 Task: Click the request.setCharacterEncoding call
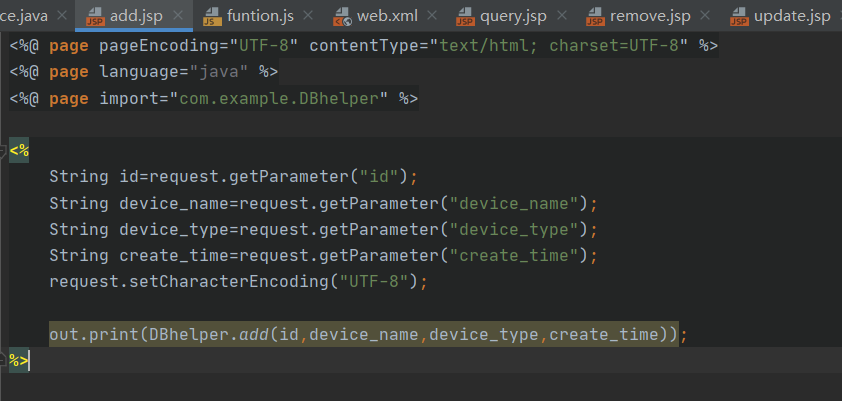(x=239, y=282)
